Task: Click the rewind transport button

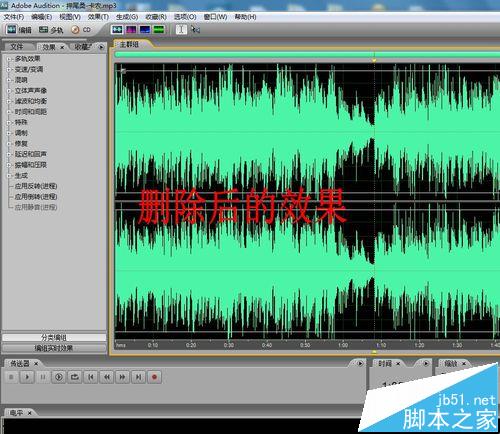Action: 107,377
